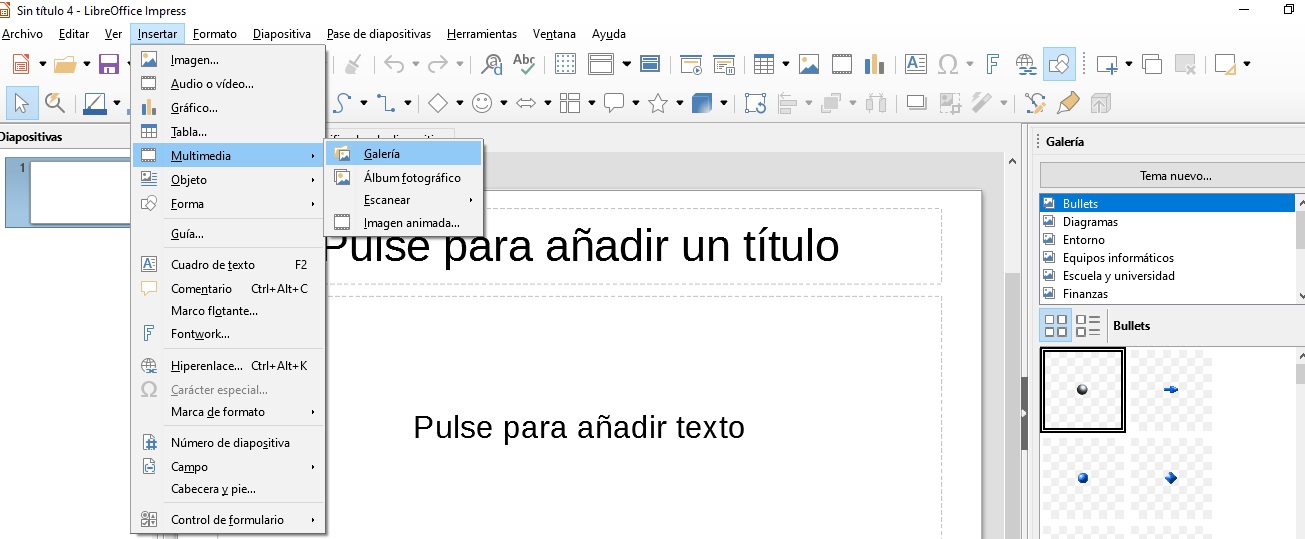The height and width of the screenshot is (539, 1305).
Task: Click the Undo arrow icon
Action: (x=394, y=64)
